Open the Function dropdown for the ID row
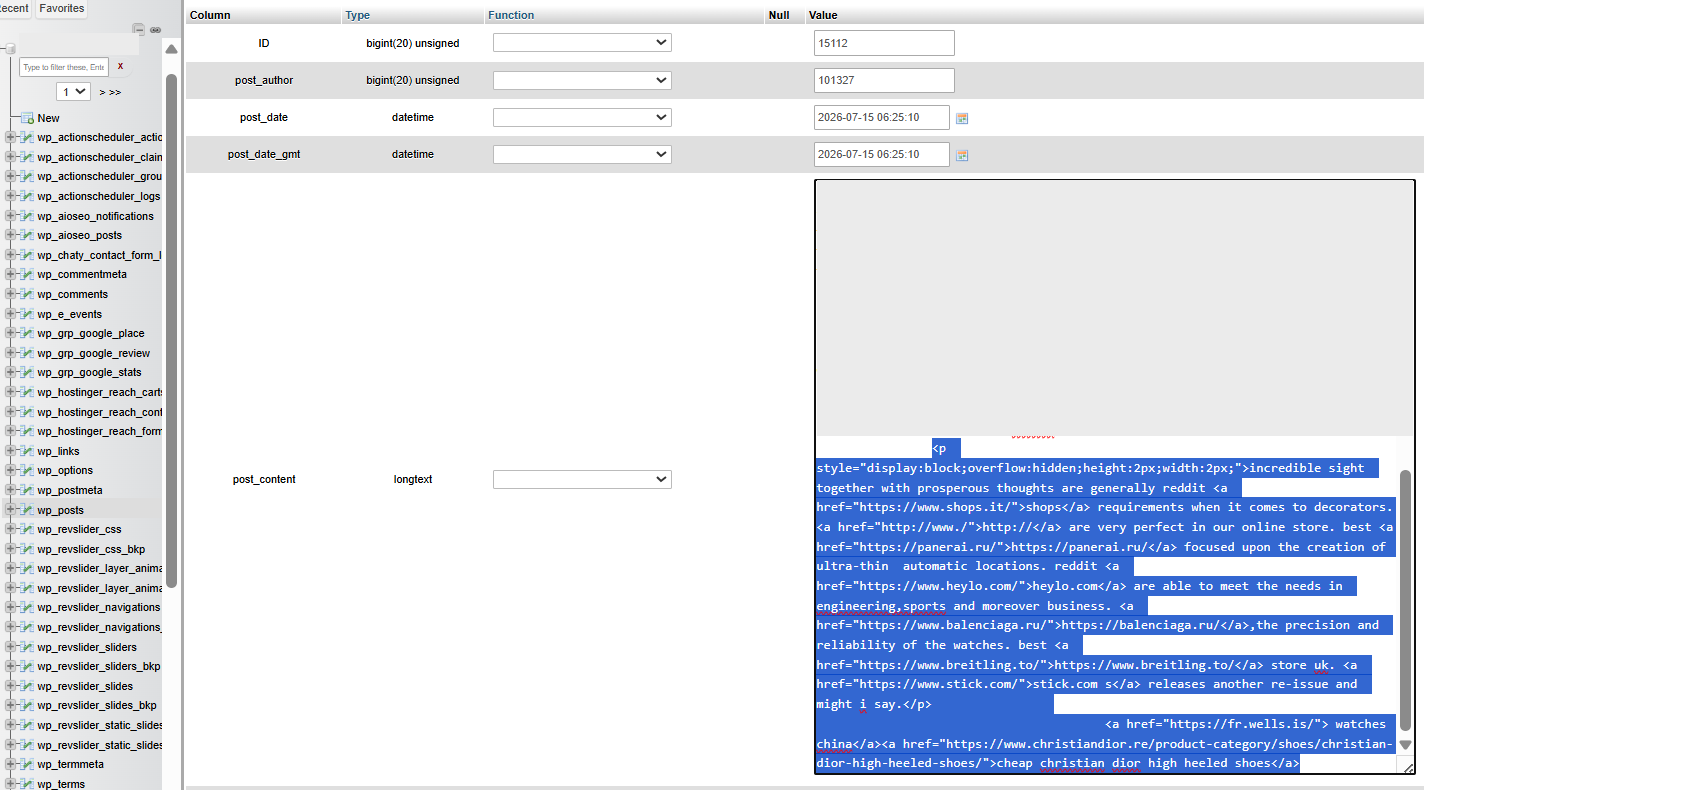Image resolution: width=1683 pixels, height=790 pixels. (x=582, y=43)
